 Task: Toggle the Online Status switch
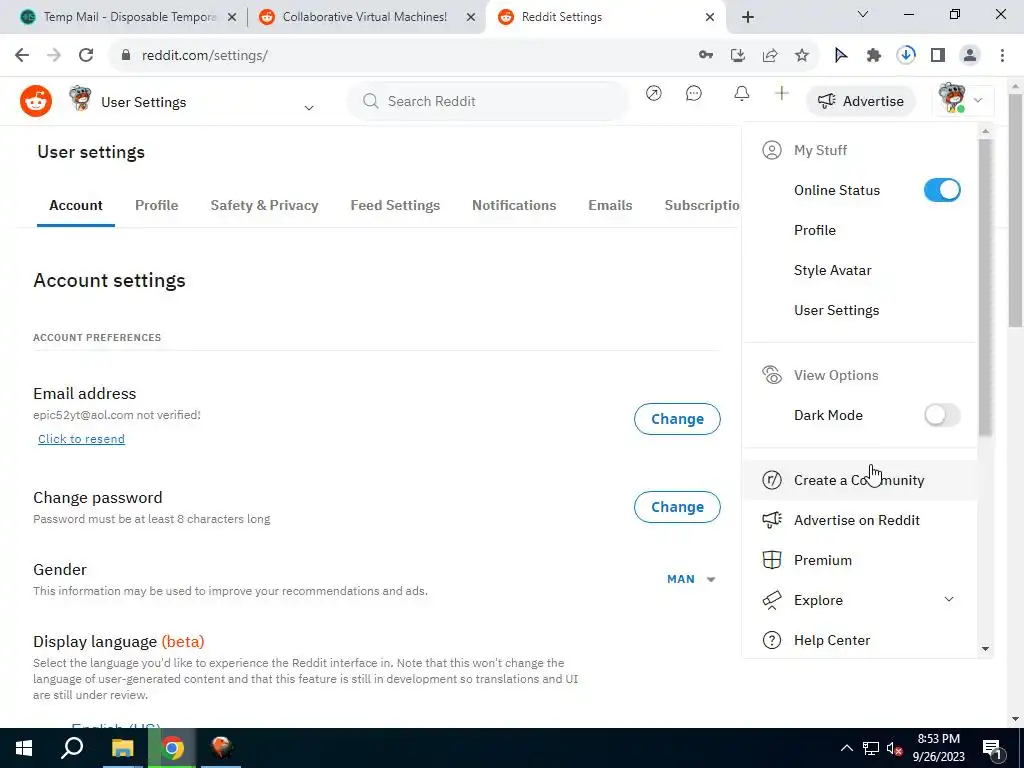(x=942, y=190)
